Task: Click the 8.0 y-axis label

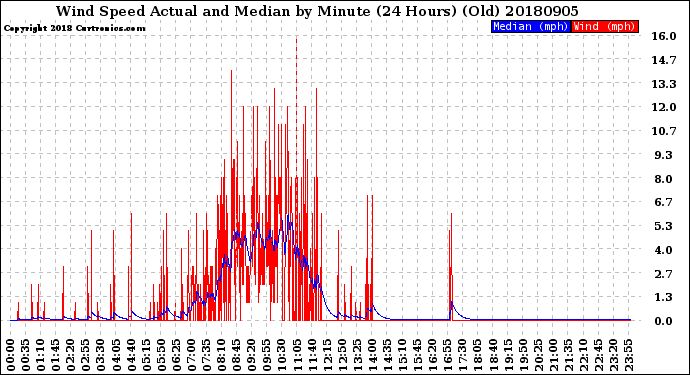Action: point(664,179)
